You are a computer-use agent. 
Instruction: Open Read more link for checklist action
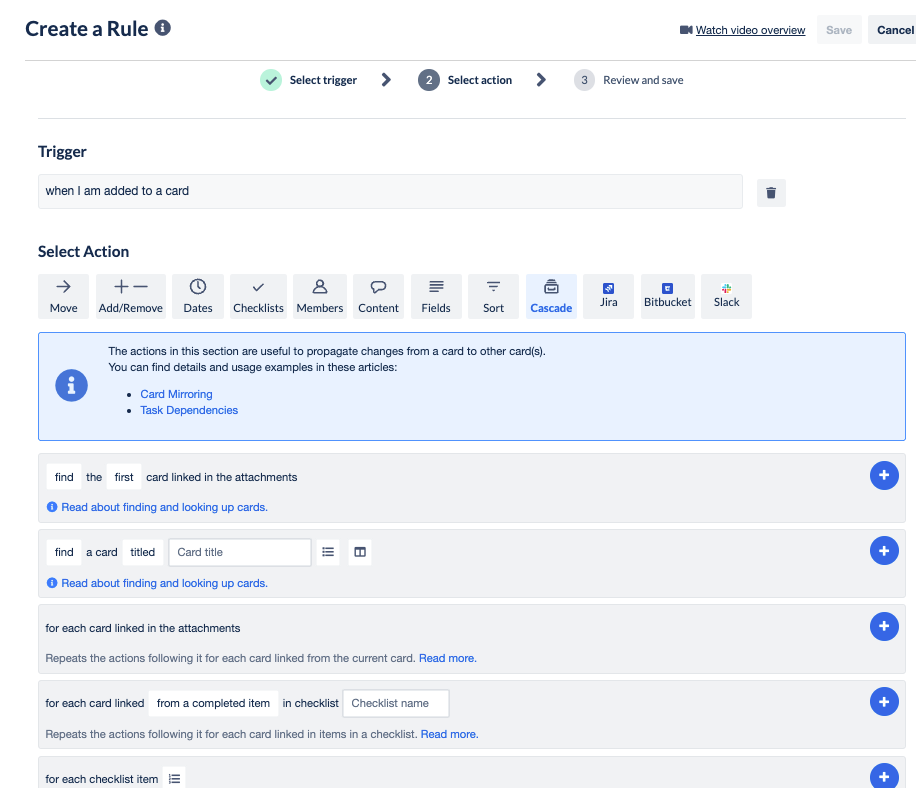[x=449, y=734]
